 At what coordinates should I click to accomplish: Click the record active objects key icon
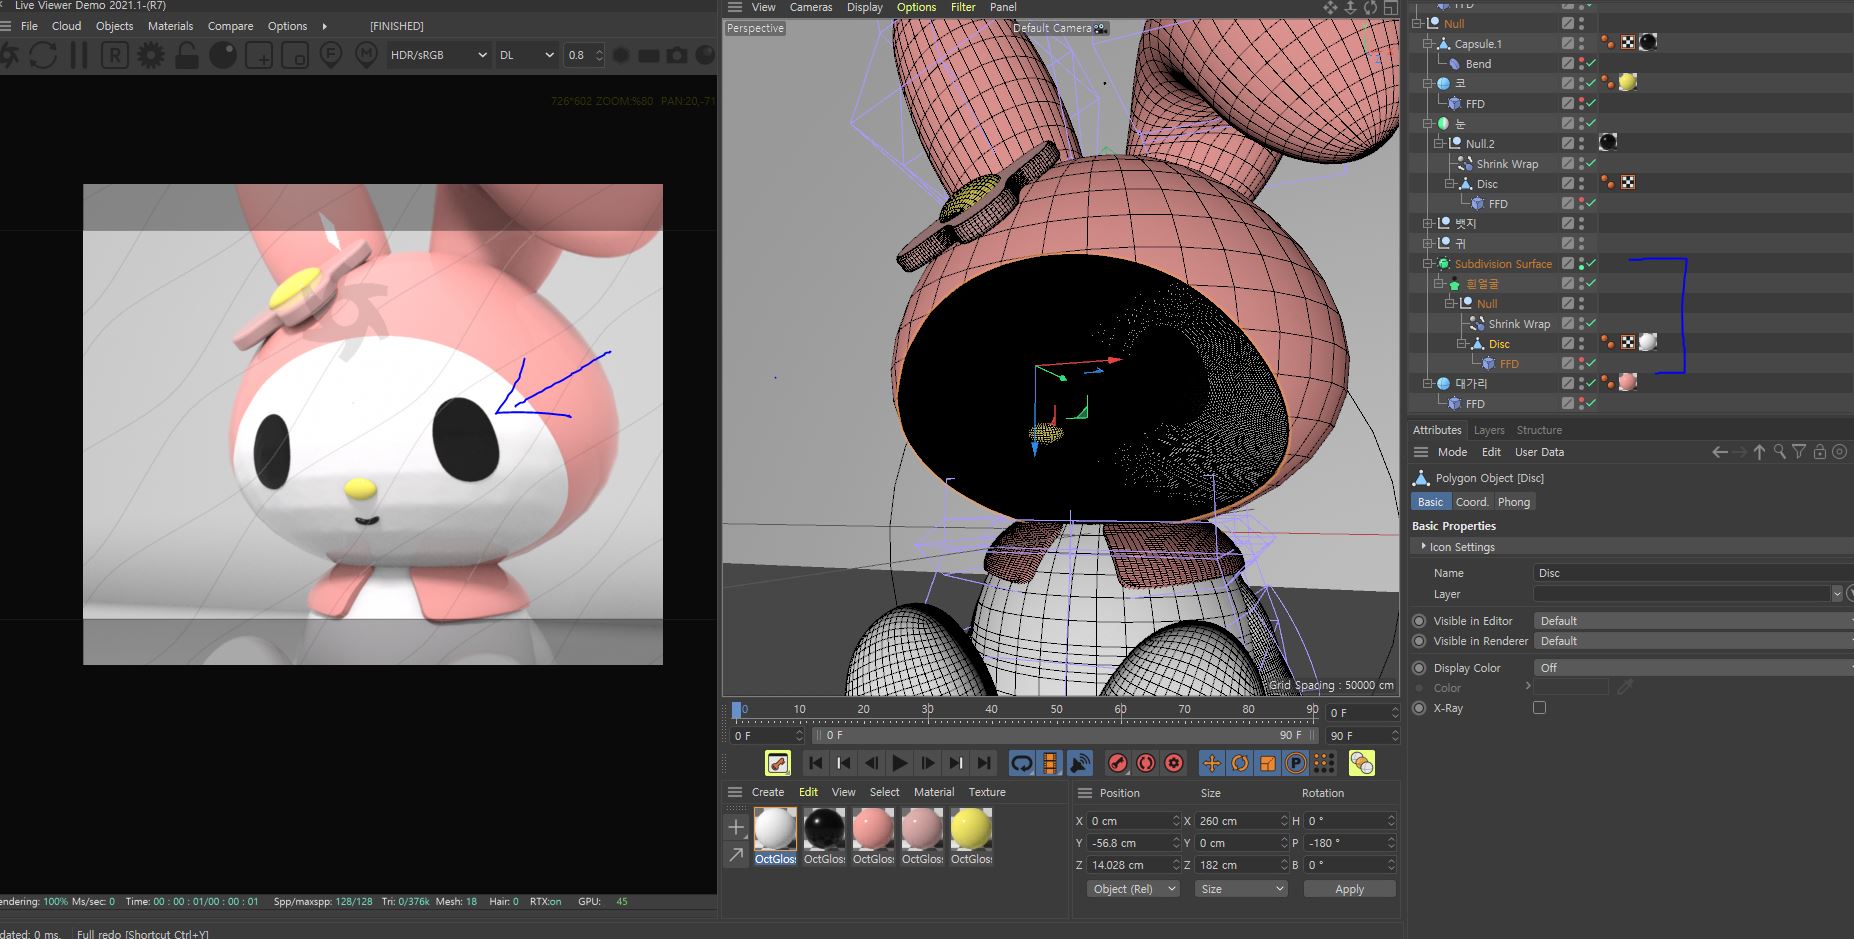1118,763
